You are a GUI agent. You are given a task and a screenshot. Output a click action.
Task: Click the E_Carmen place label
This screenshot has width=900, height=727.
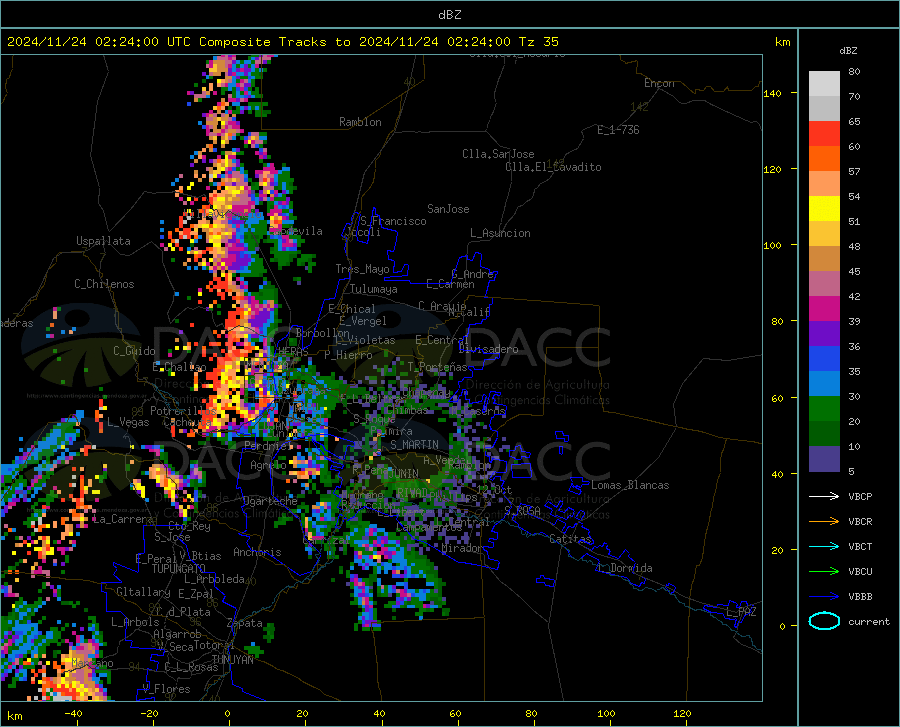[x=450, y=284]
